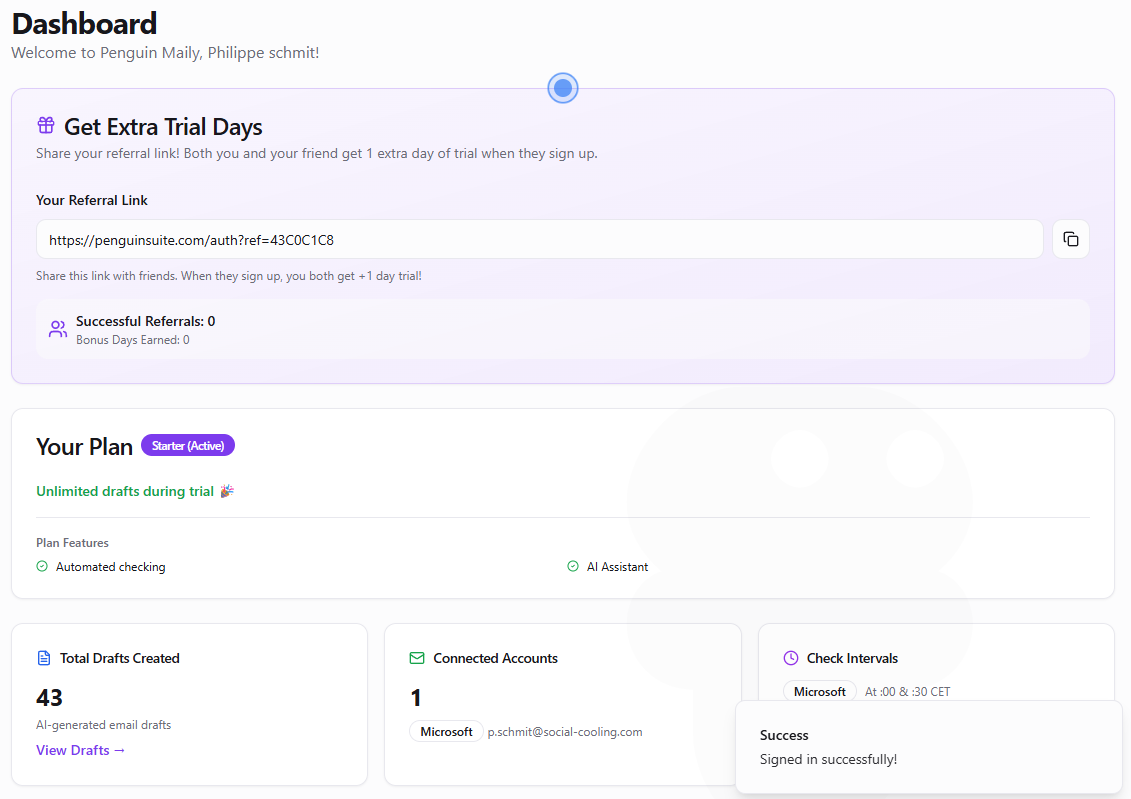Click the checkmark icon next to Automated checking
This screenshot has height=799, width=1131.
[x=42, y=567]
